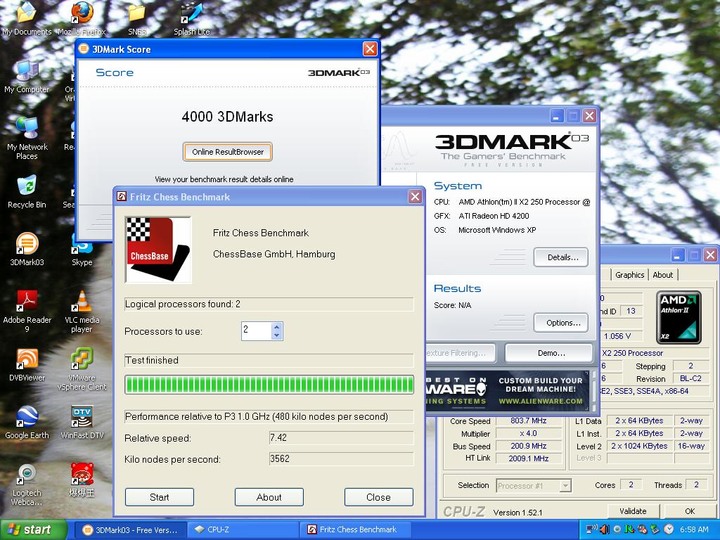Click the green benchmark progress bar
This screenshot has width=720, height=540.
[269, 385]
